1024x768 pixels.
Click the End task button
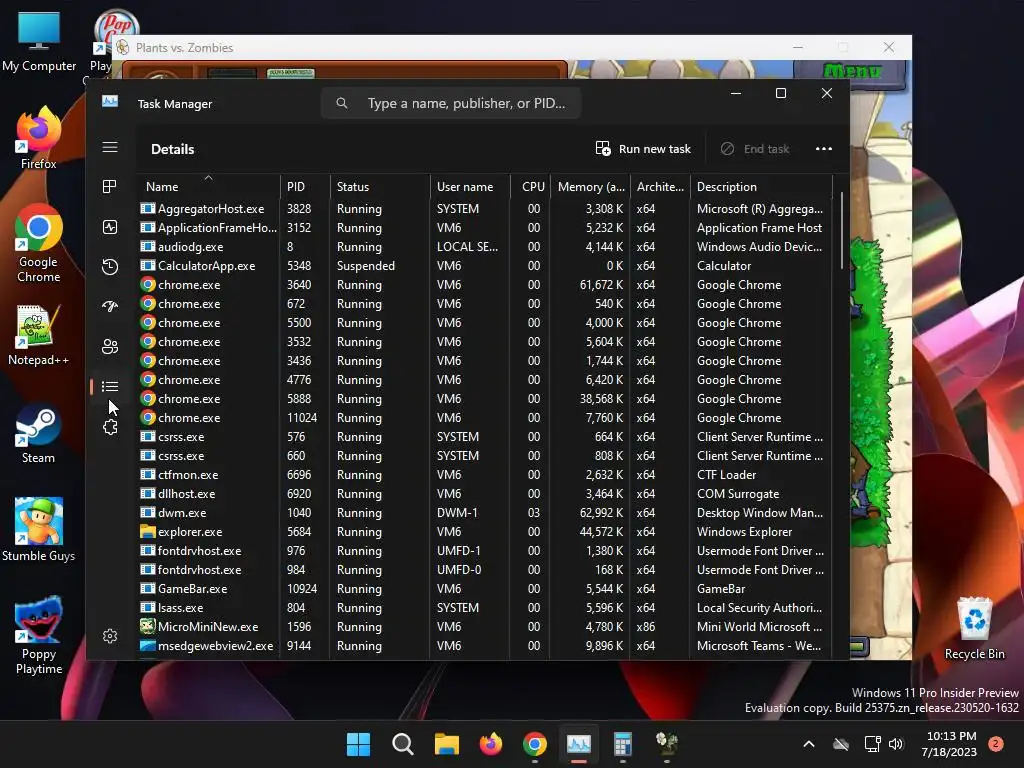[x=755, y=149]
